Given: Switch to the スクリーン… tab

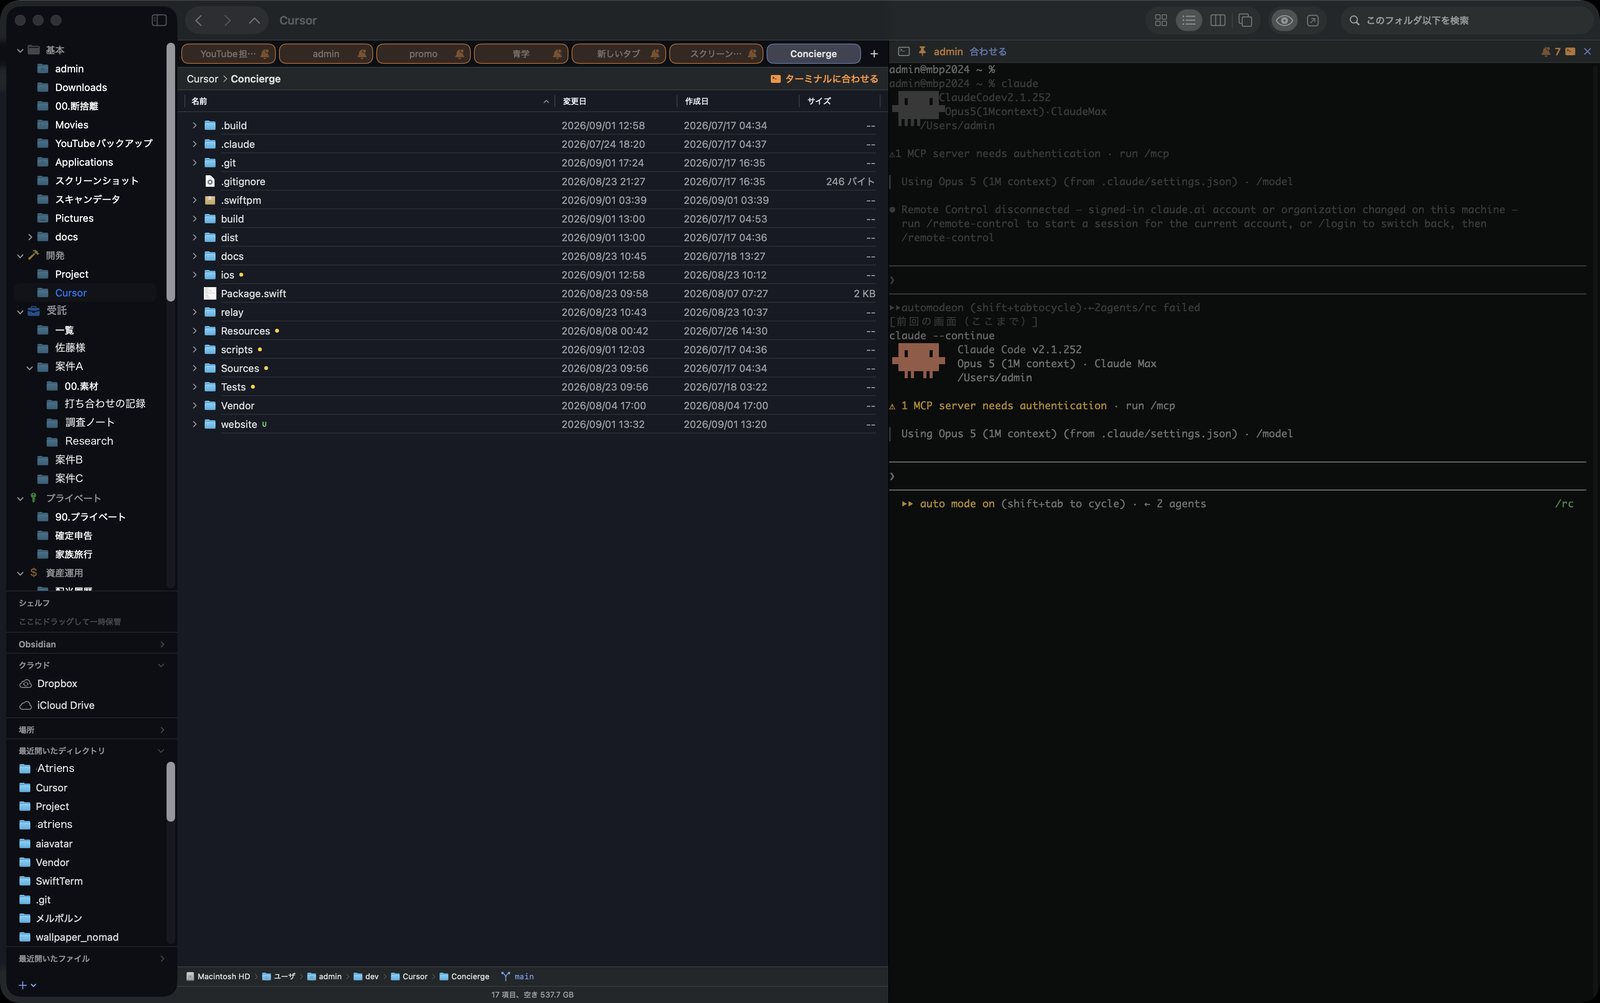Looking at the screenshot, I should point(716,54).
